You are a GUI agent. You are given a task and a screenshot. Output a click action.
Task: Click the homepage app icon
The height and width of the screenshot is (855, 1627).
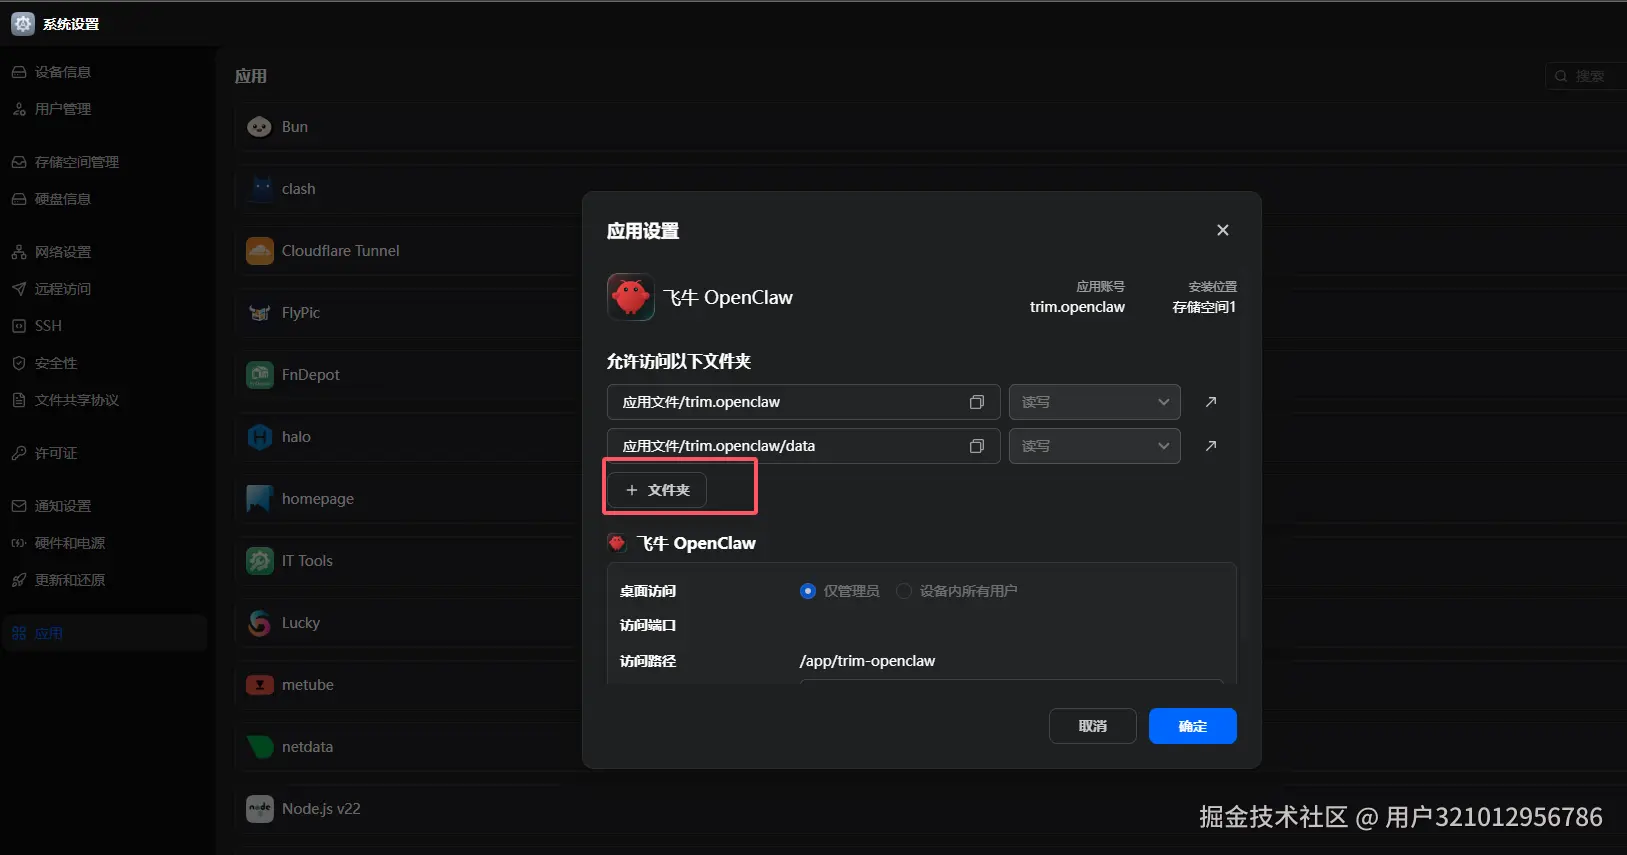coord(260,499)
